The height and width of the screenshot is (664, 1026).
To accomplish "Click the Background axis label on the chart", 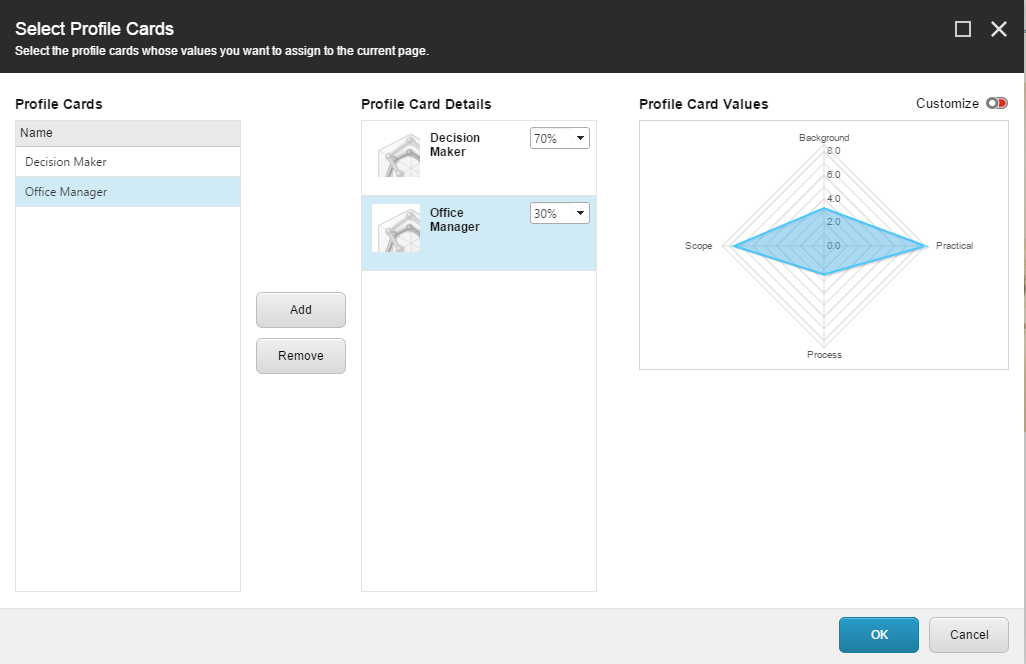I will pos(823,137).
